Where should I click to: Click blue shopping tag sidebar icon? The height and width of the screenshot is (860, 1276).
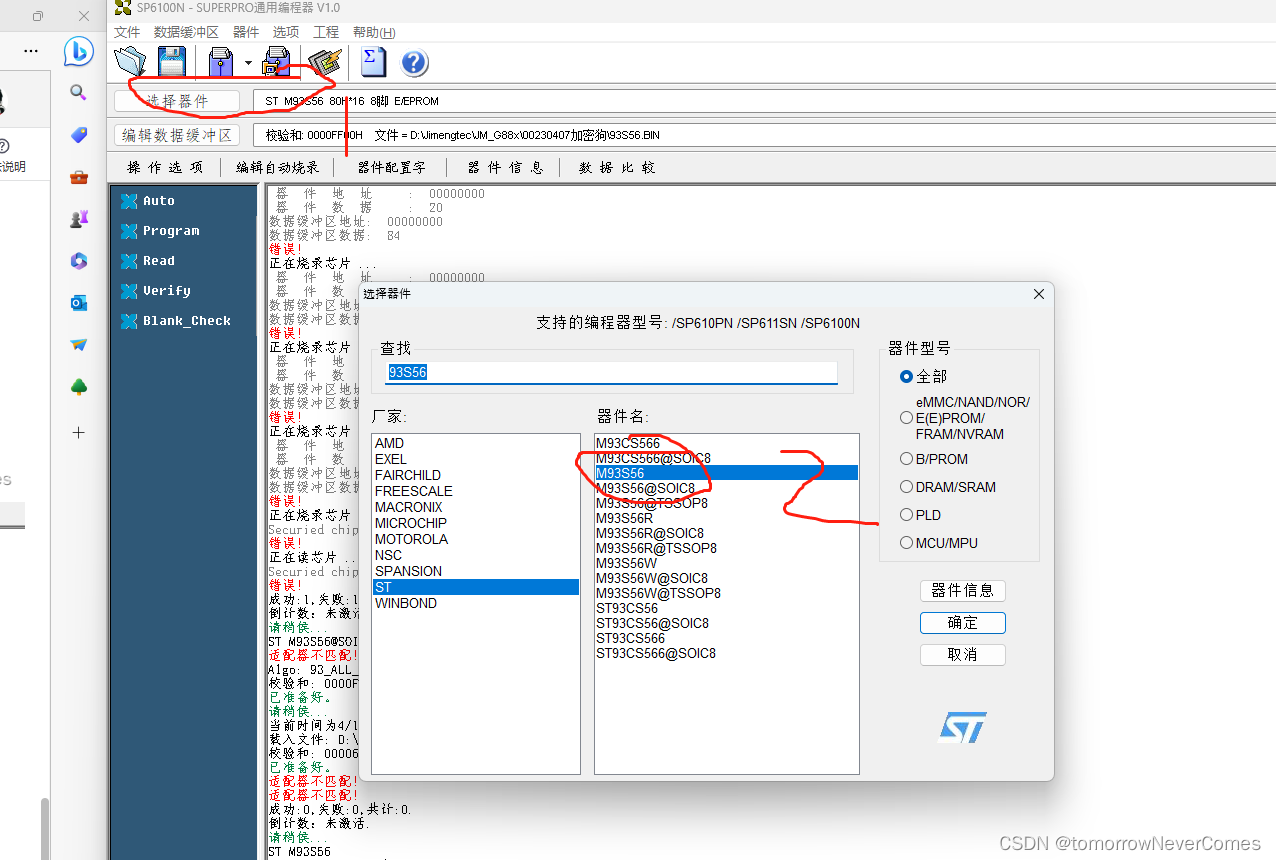point(79,135)
